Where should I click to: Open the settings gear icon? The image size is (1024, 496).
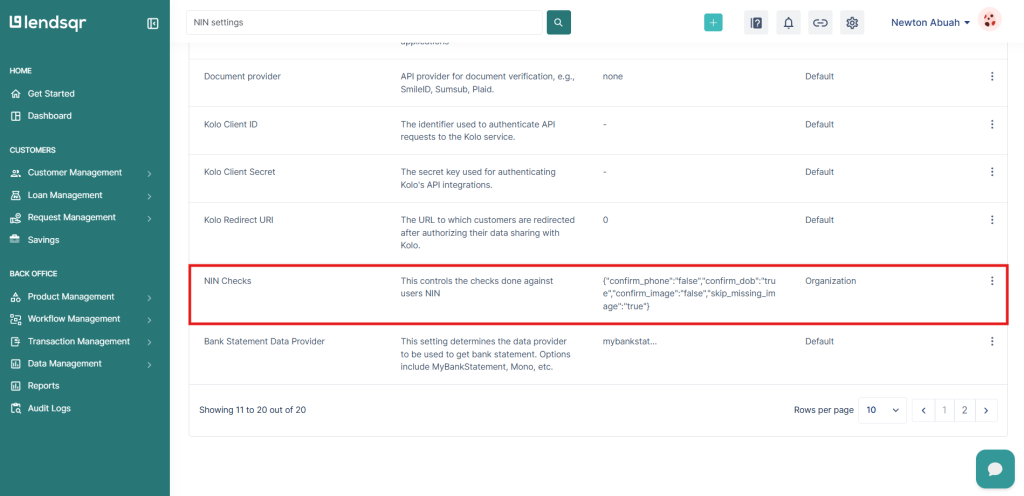pos(852,23)
